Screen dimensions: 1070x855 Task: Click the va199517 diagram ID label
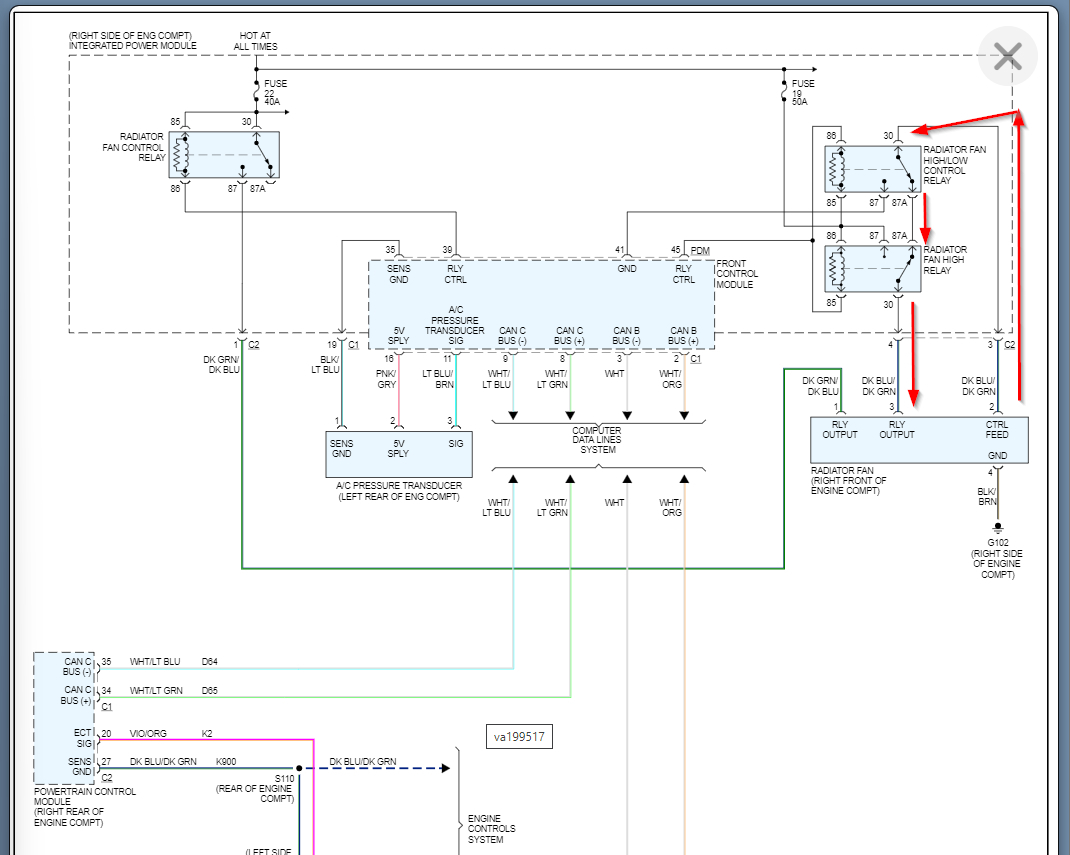520,738
